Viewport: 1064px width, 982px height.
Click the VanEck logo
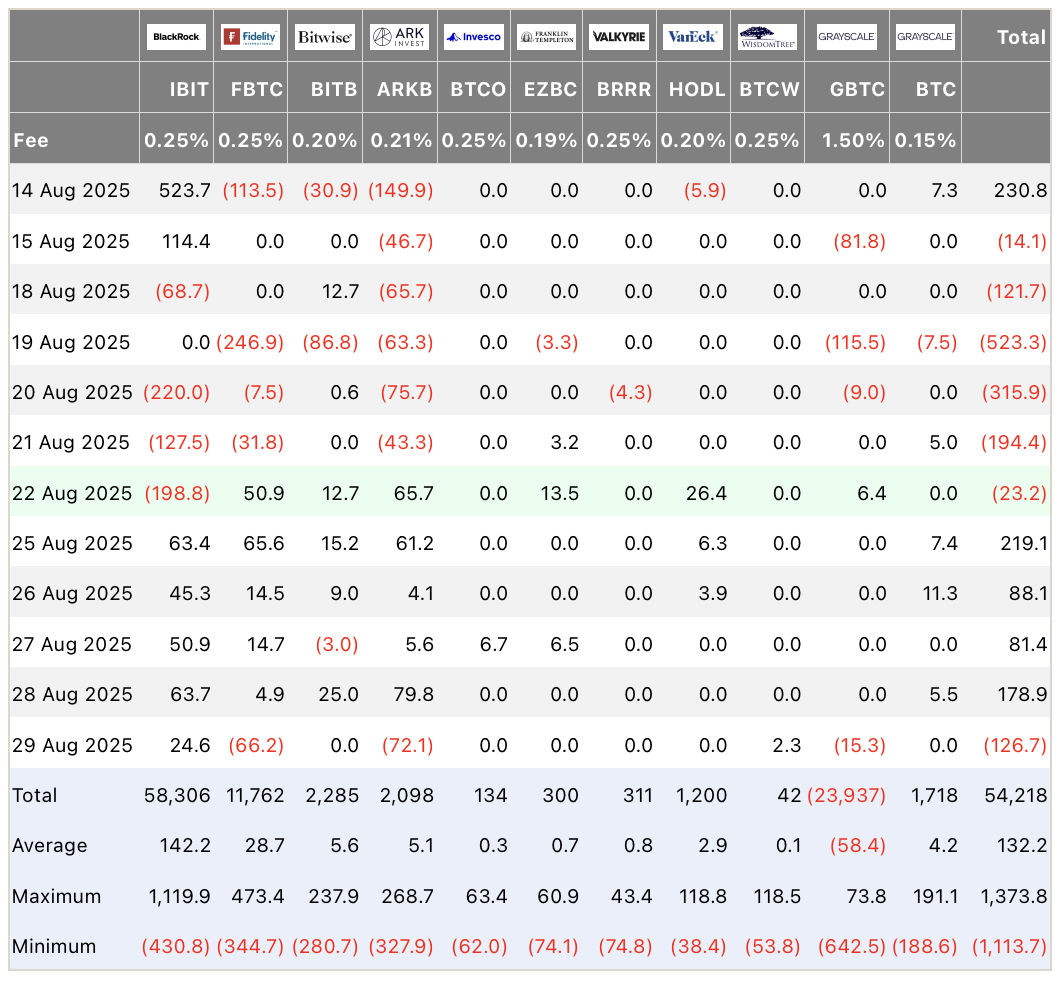(x=692, y=37)
